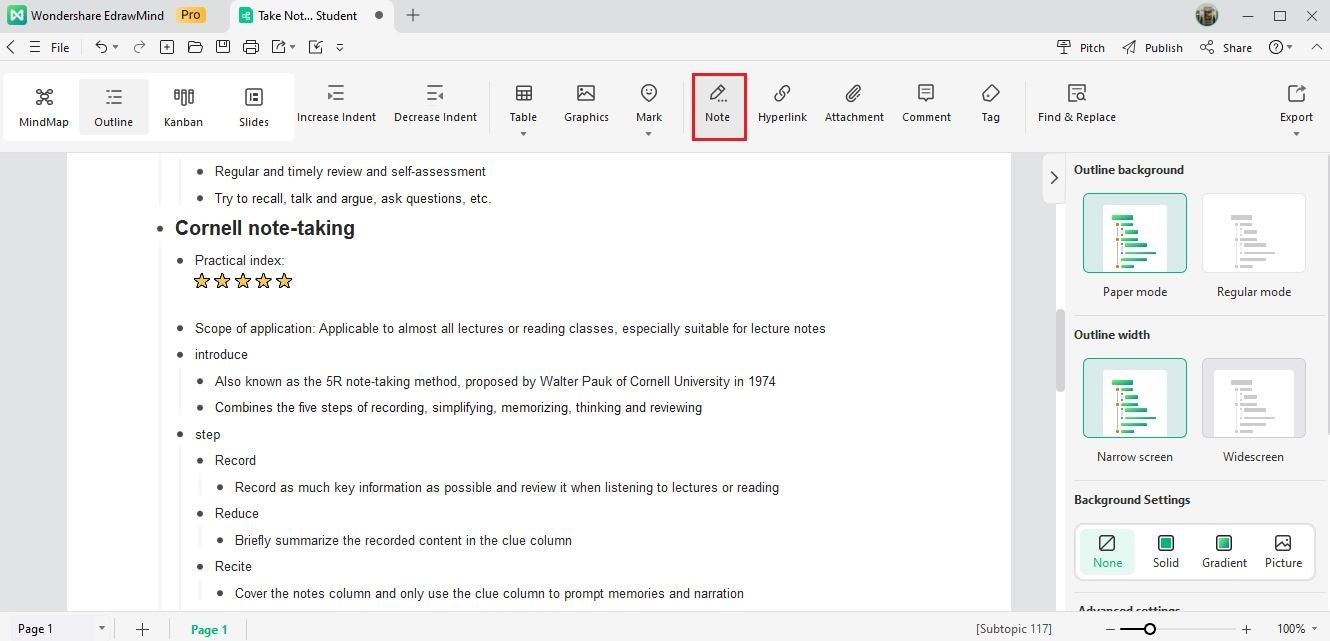Click the Print icon
Screen dimensions: 1330x641
(x=251, y=47)
